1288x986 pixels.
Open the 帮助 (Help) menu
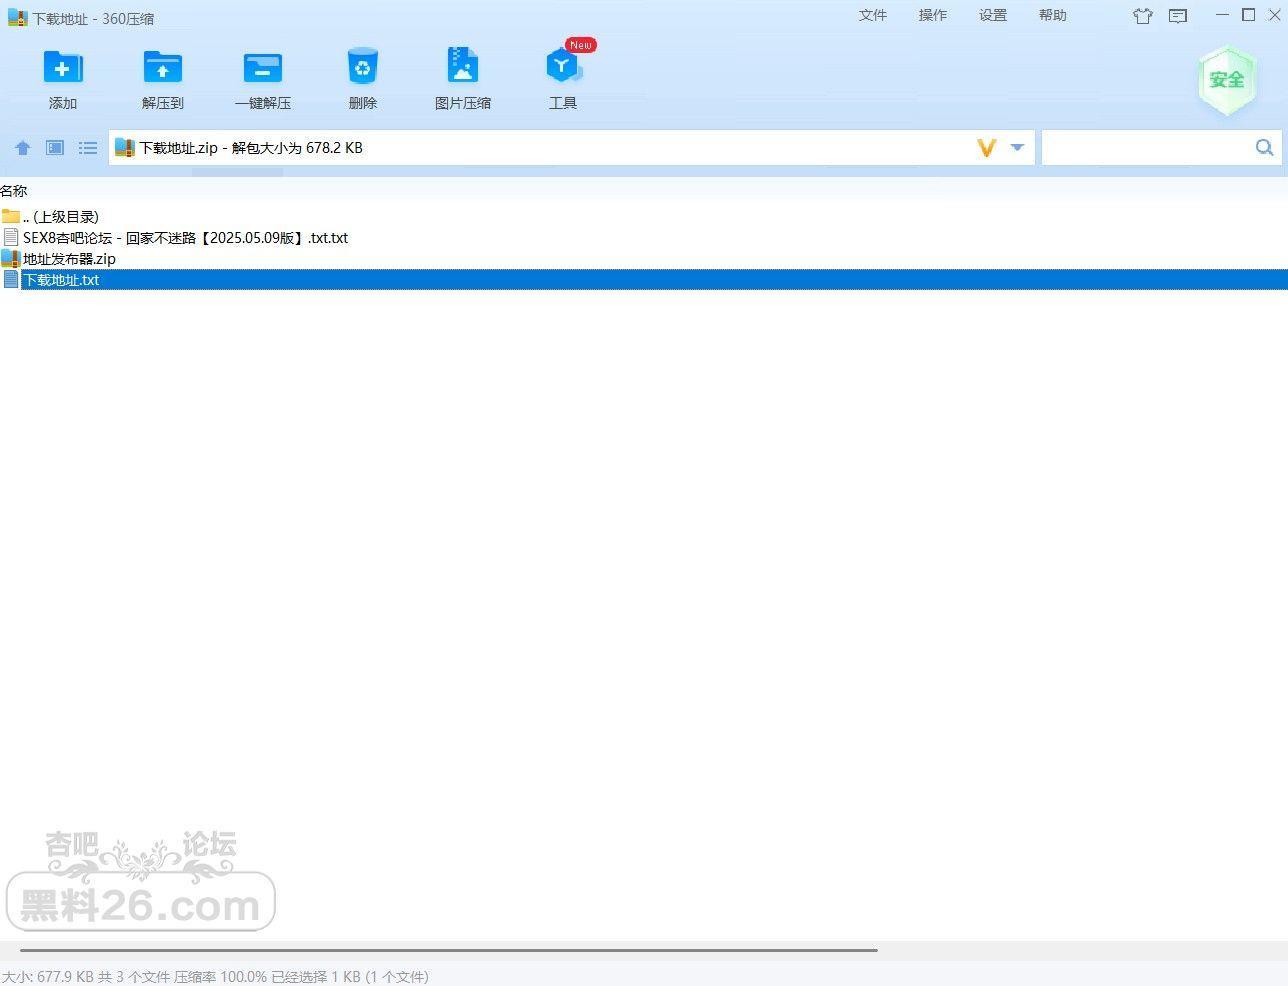coord(1053,15)
